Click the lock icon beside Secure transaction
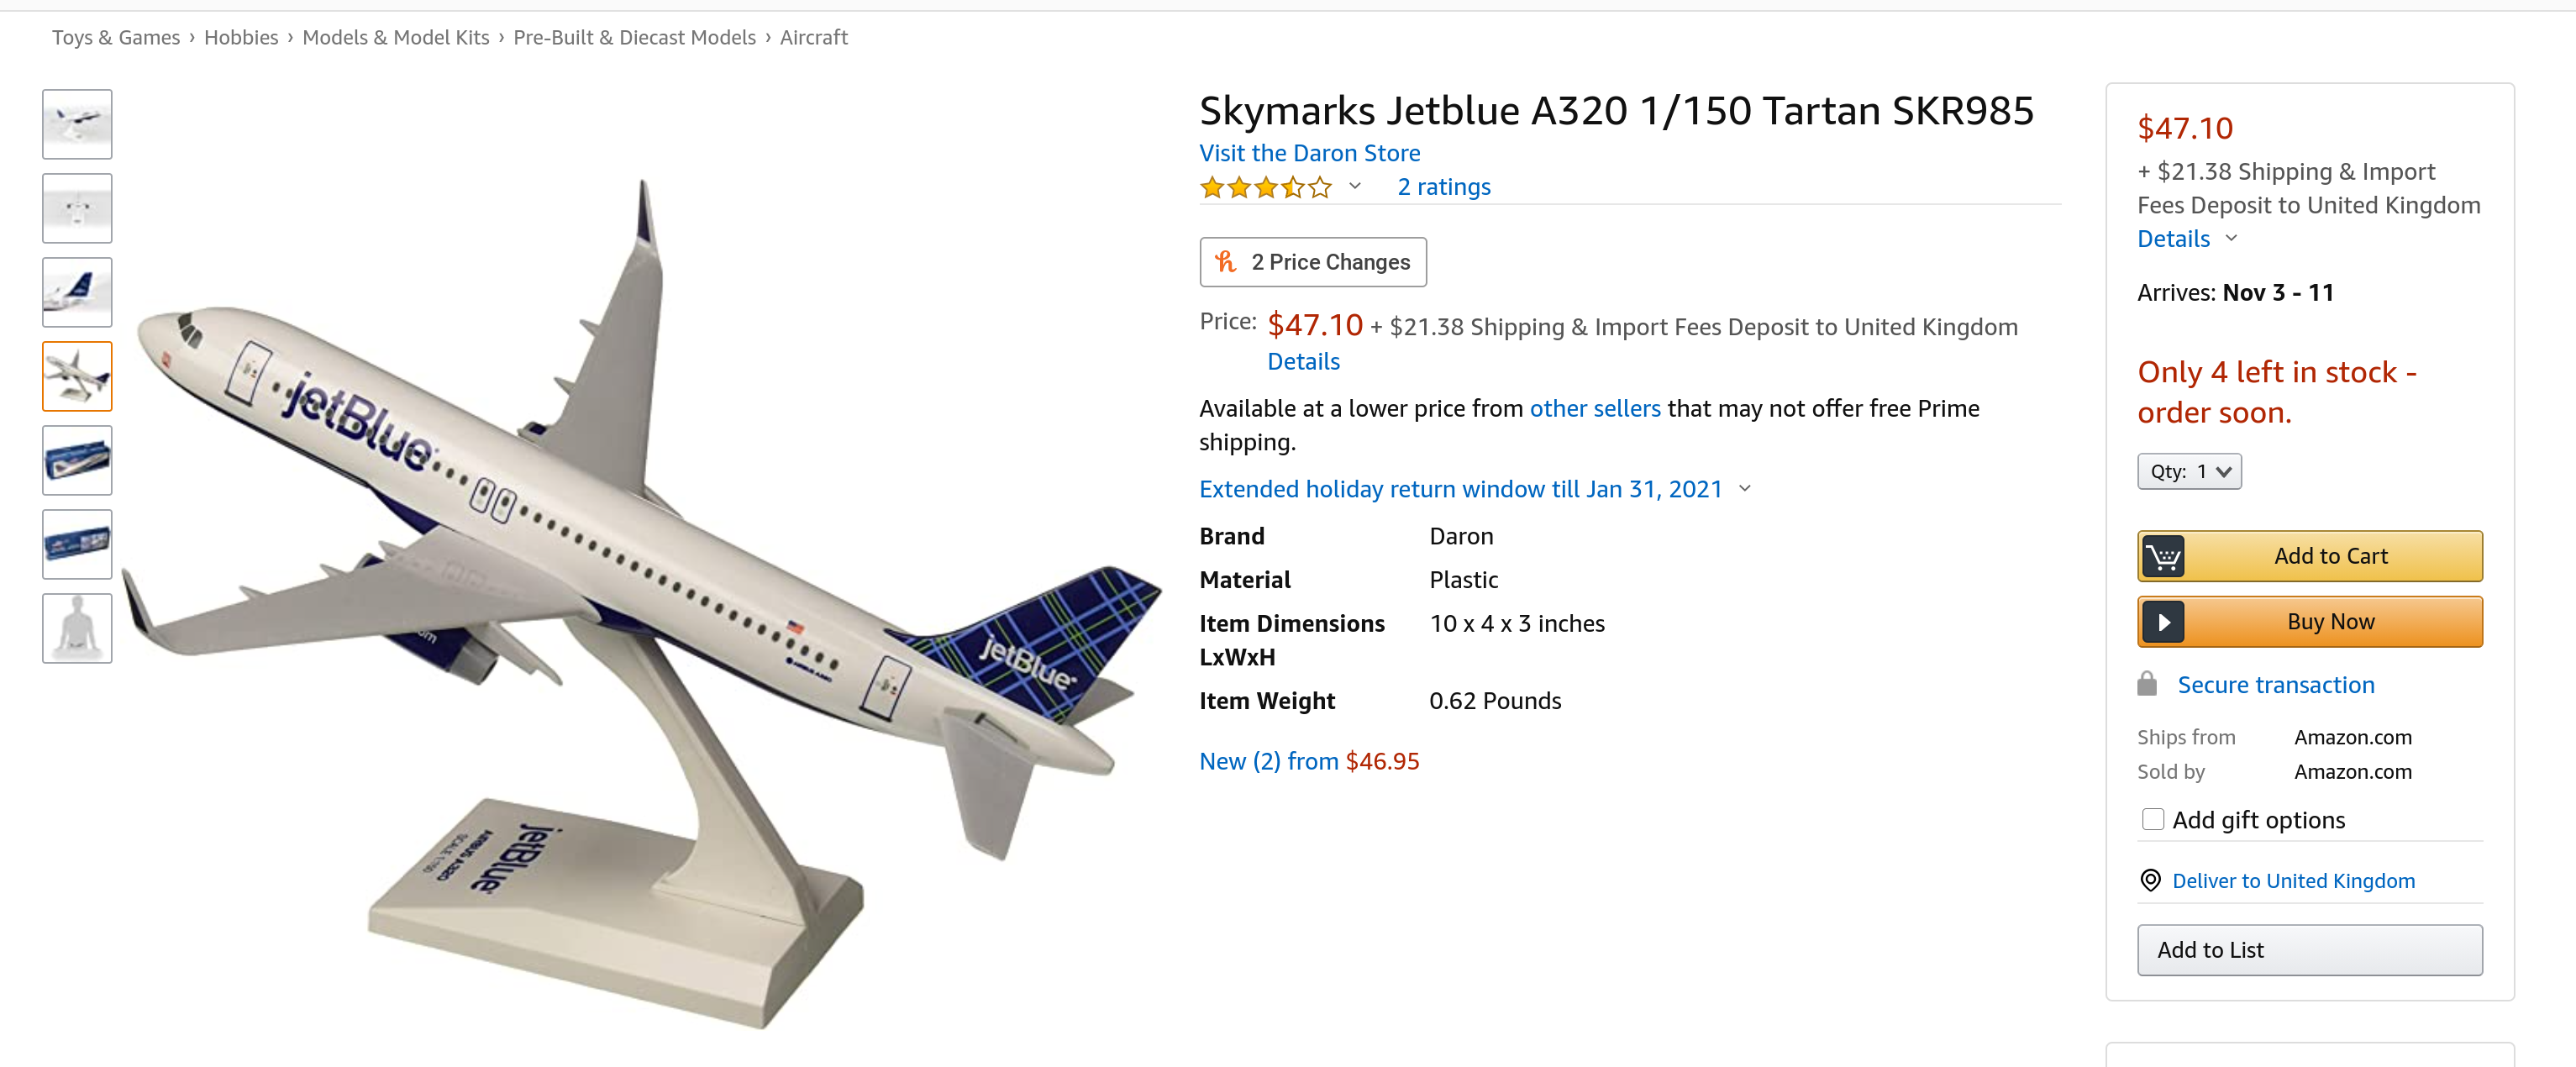This screenshot has height=1067, width=2576. point(2146,683)
